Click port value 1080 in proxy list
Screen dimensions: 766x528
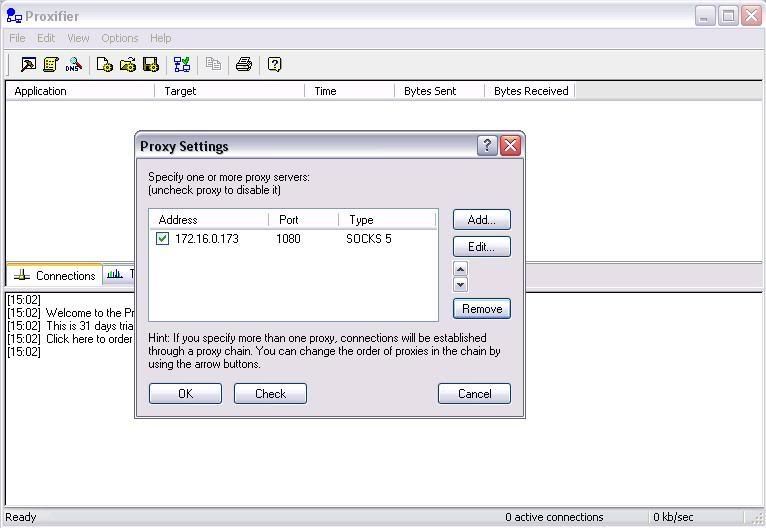click(x=288, y=239)
